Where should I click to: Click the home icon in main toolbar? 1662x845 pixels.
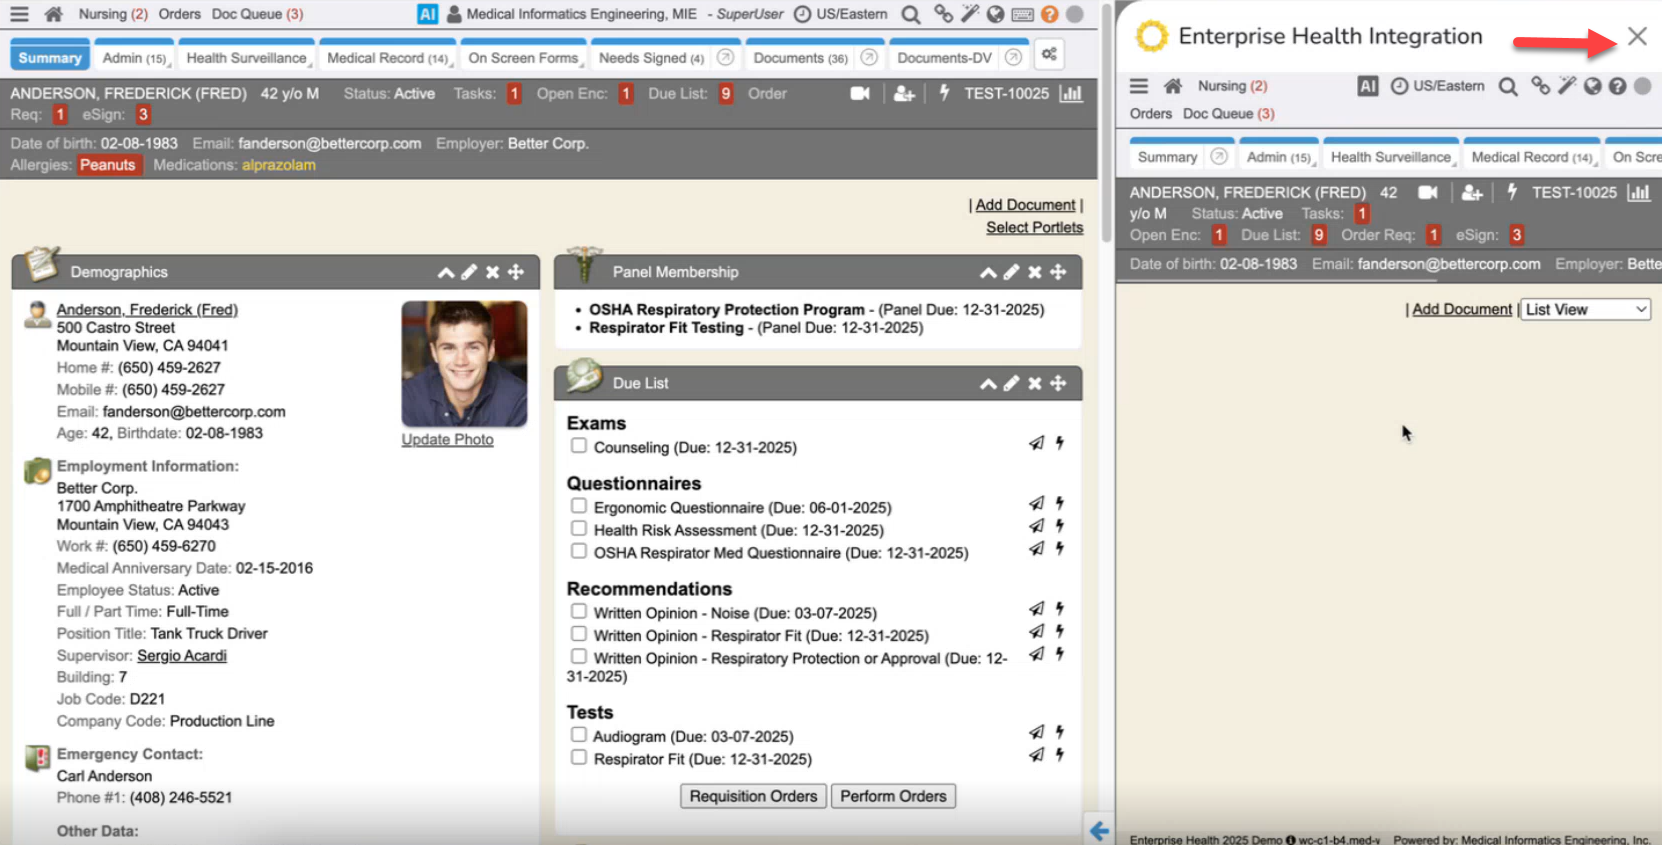pos(54,14)
